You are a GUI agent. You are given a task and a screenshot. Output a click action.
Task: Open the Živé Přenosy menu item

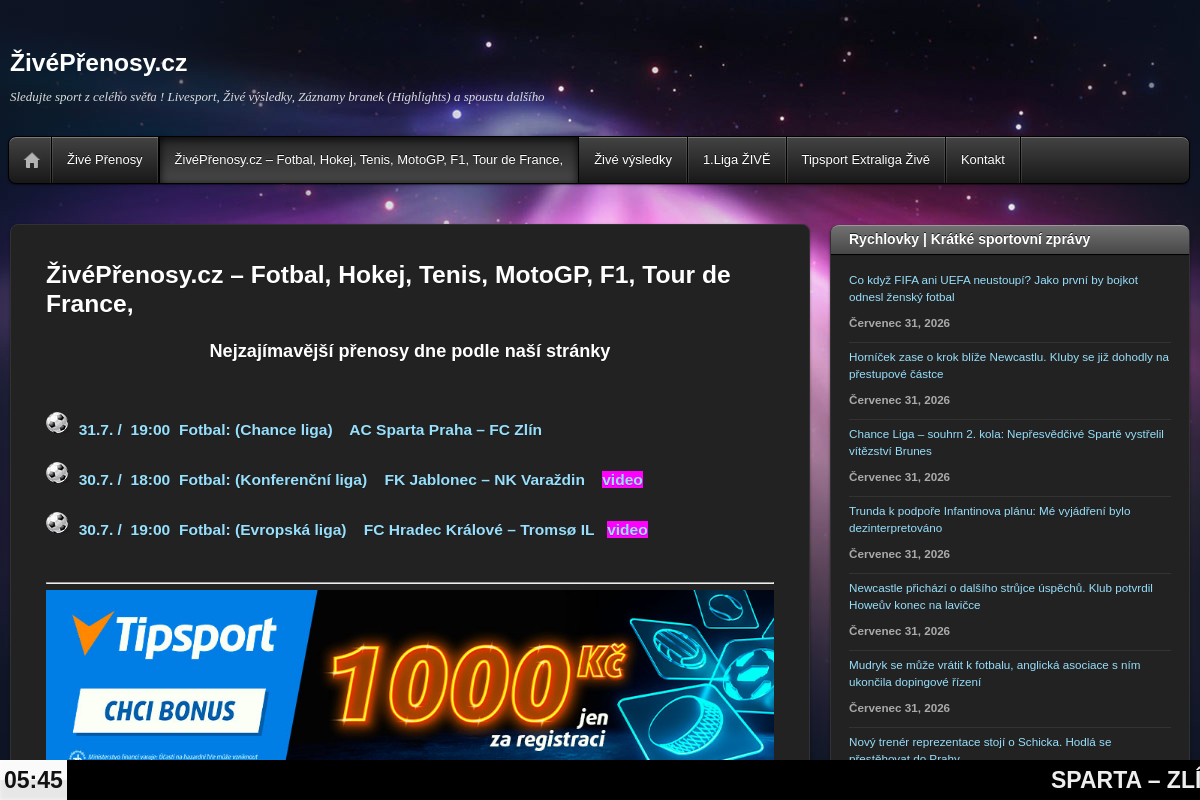click(x=105, y=160)
